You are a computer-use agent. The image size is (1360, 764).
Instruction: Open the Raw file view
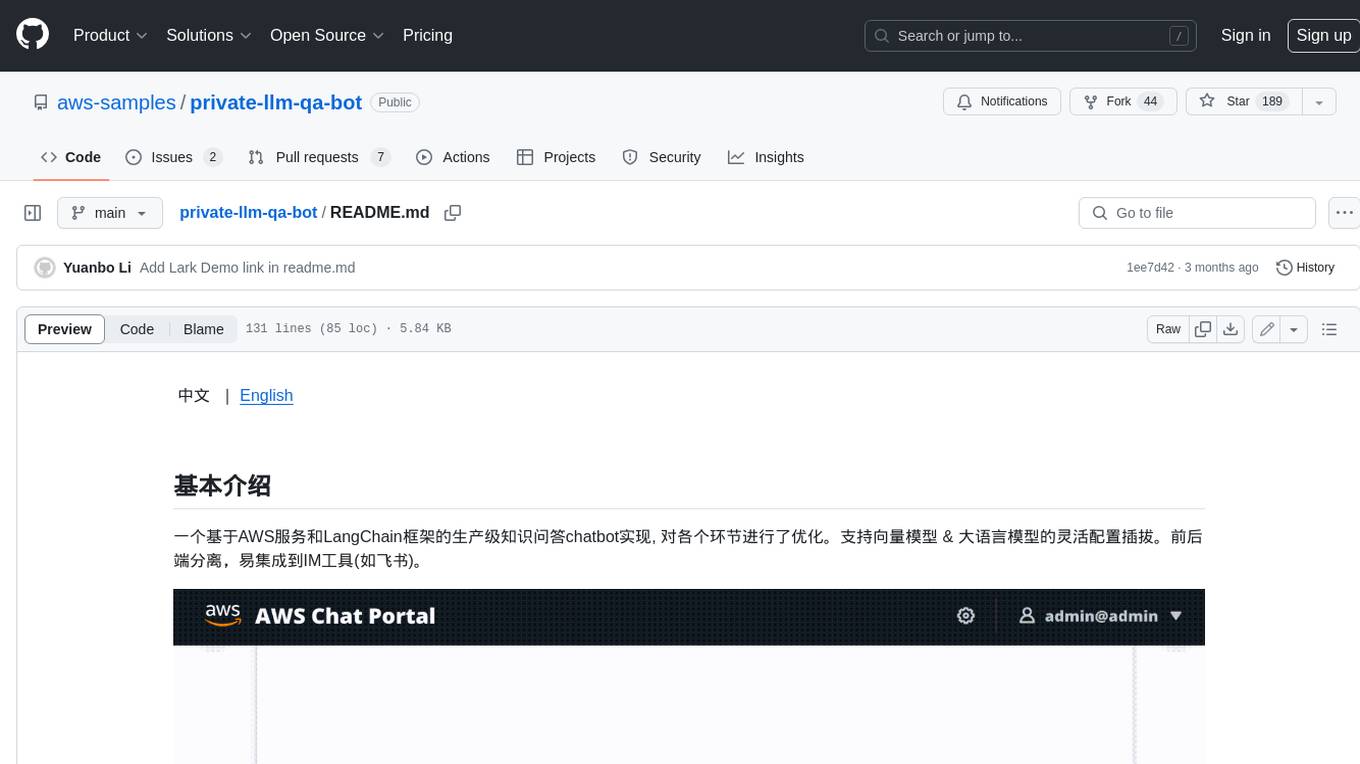pos(1168,329)
